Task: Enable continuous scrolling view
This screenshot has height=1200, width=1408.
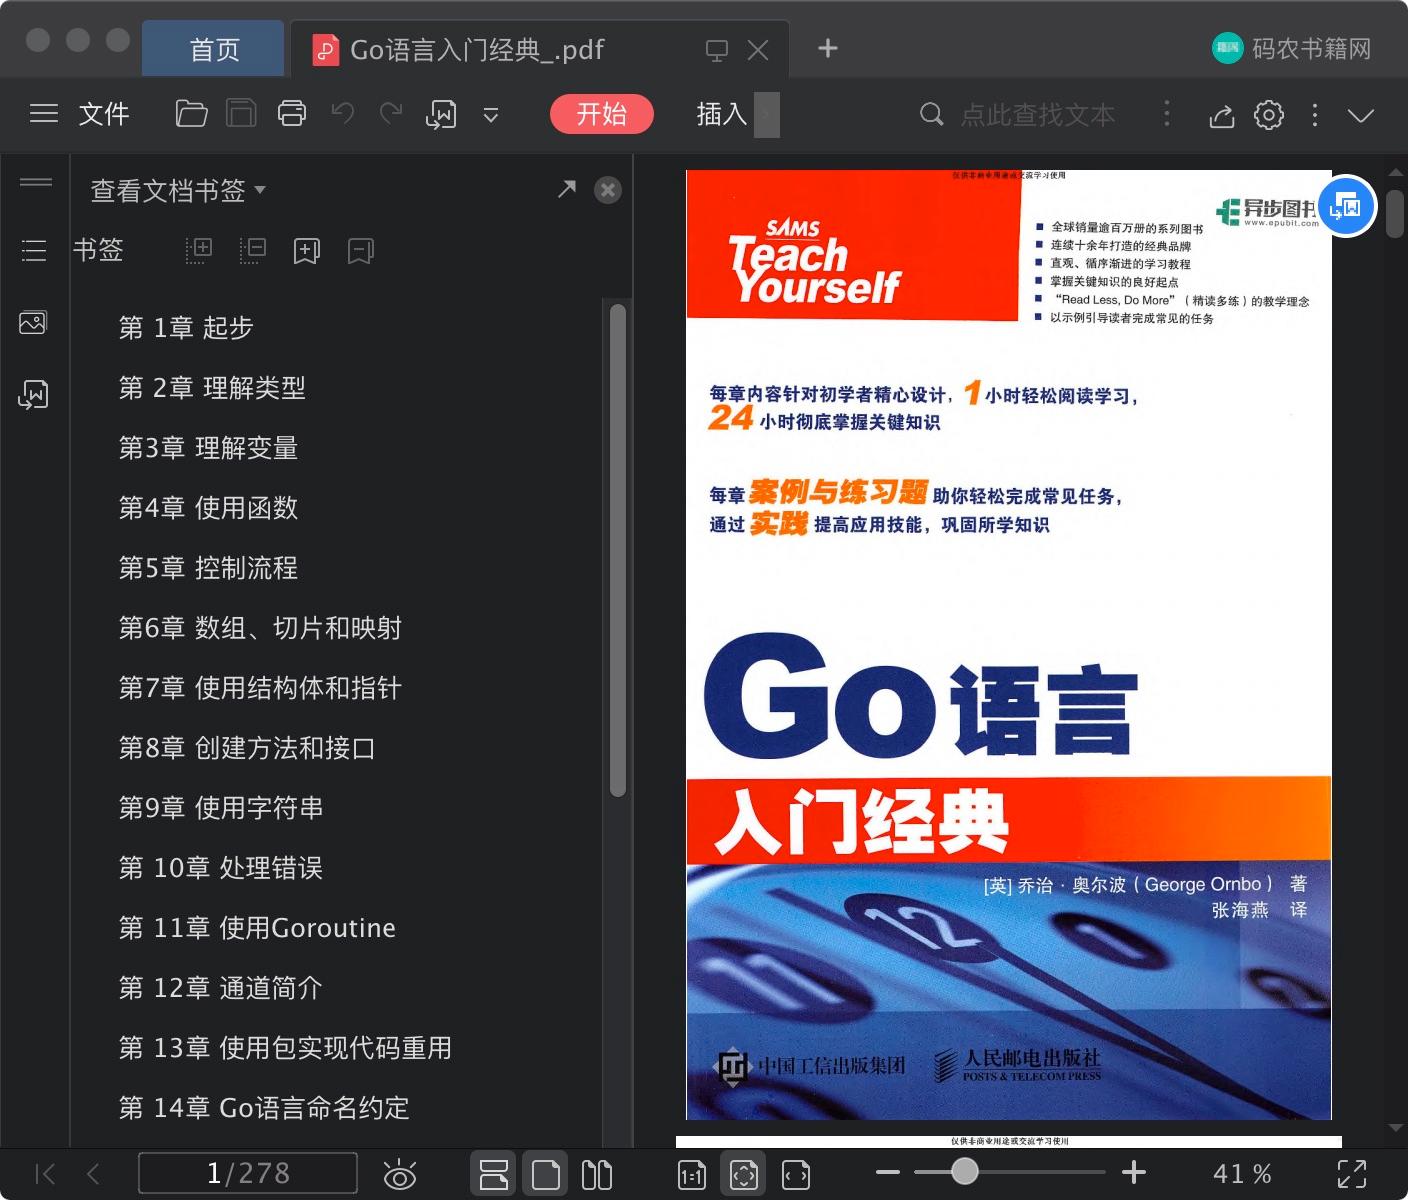Action: tap(494, 1174)
